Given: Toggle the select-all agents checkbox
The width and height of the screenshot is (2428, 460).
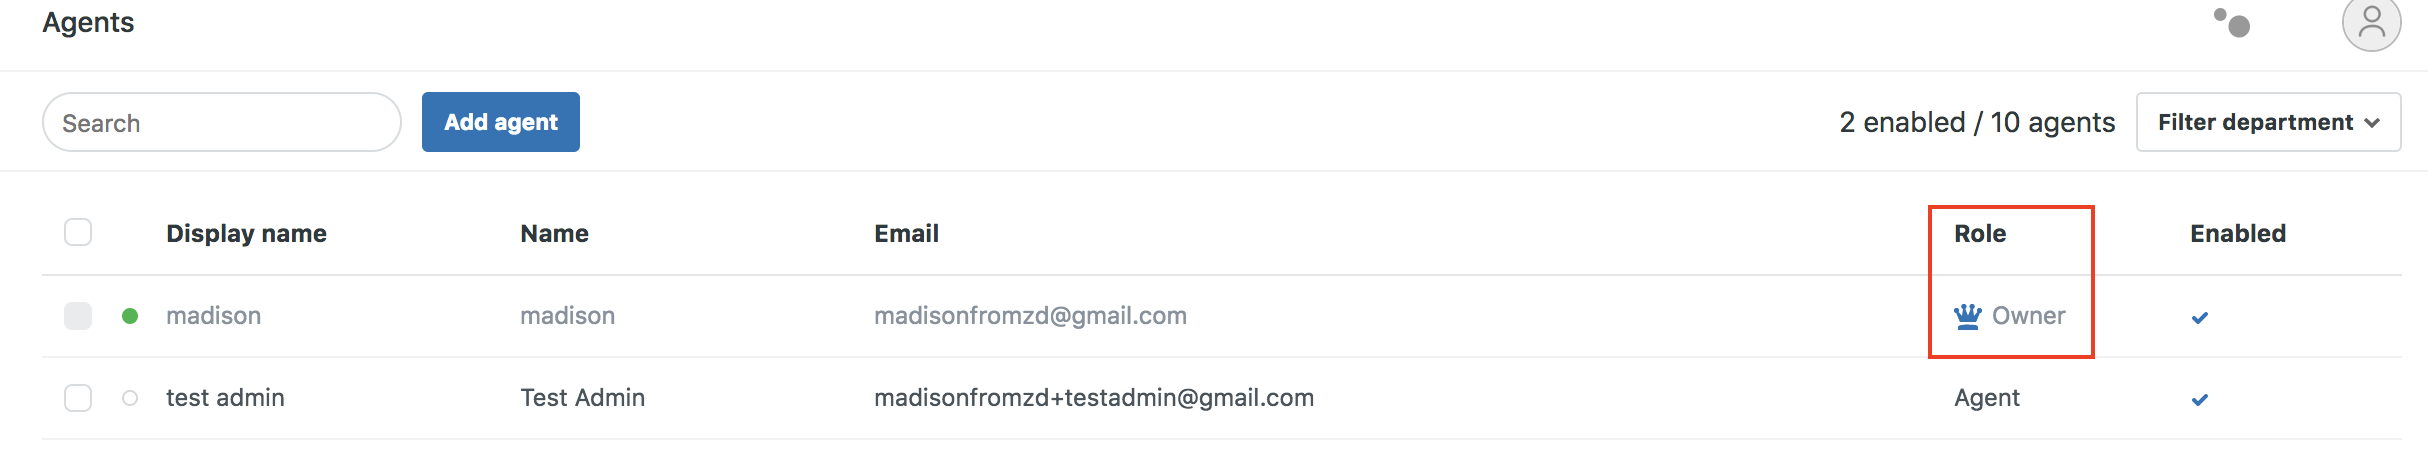Looking at the screenshot, I should pos(78,233).
